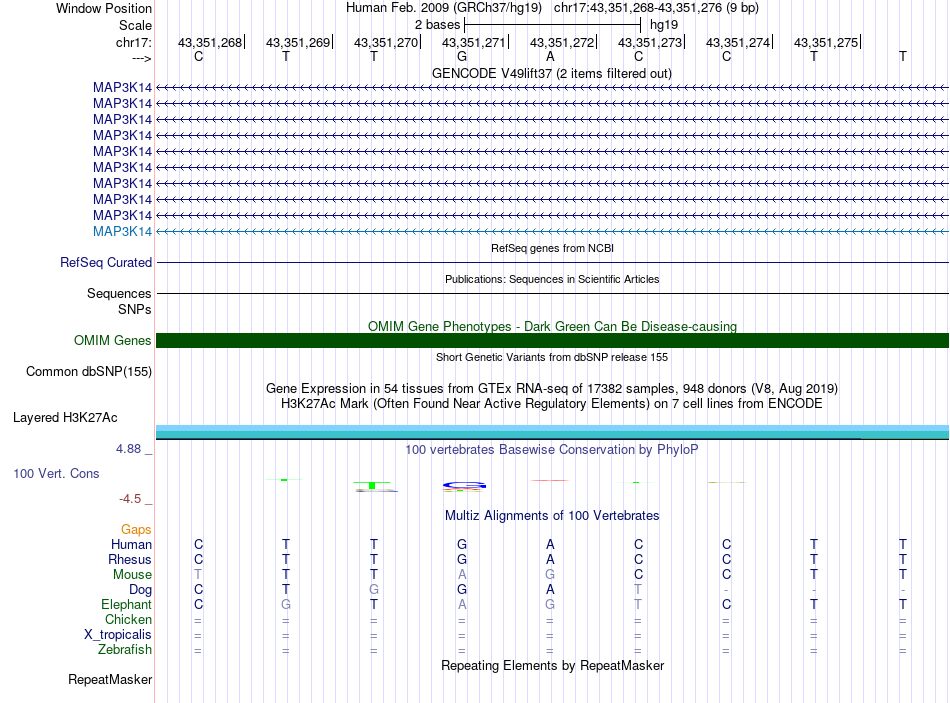Screen dimensions: 950x703
Task: Click the Common dbSNP(155) label
Action: 88,371
